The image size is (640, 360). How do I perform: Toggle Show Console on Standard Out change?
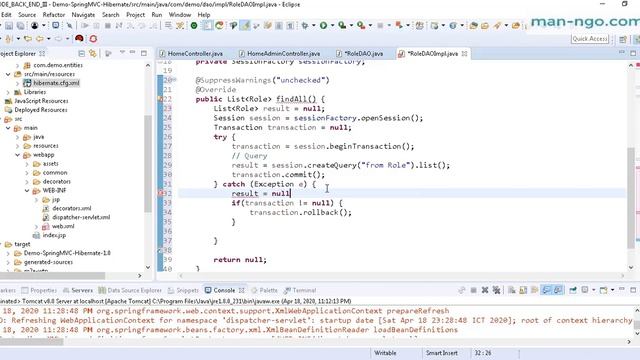point(546,290)
